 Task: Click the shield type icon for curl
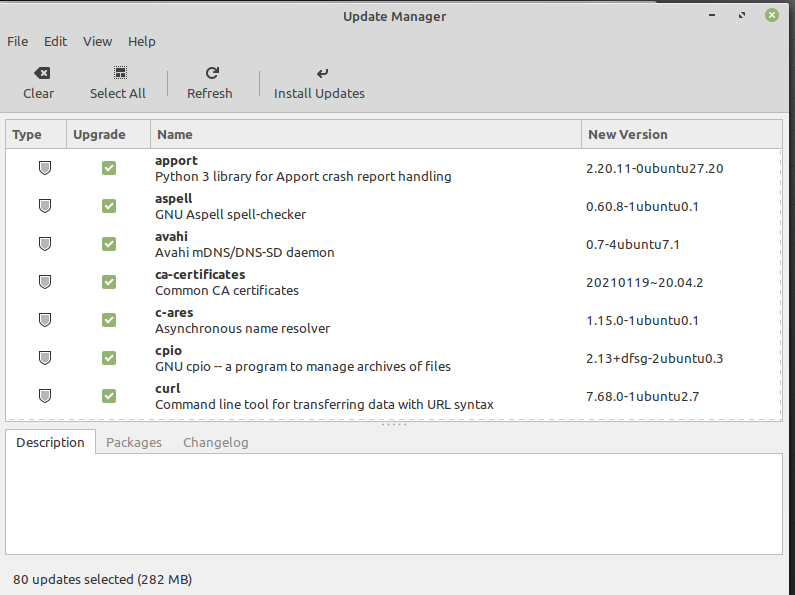(x=44, y=396)
